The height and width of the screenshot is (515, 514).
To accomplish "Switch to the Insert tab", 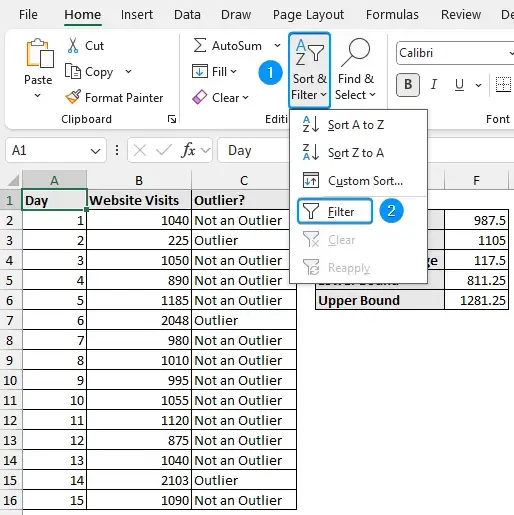I will pos(137,15).
